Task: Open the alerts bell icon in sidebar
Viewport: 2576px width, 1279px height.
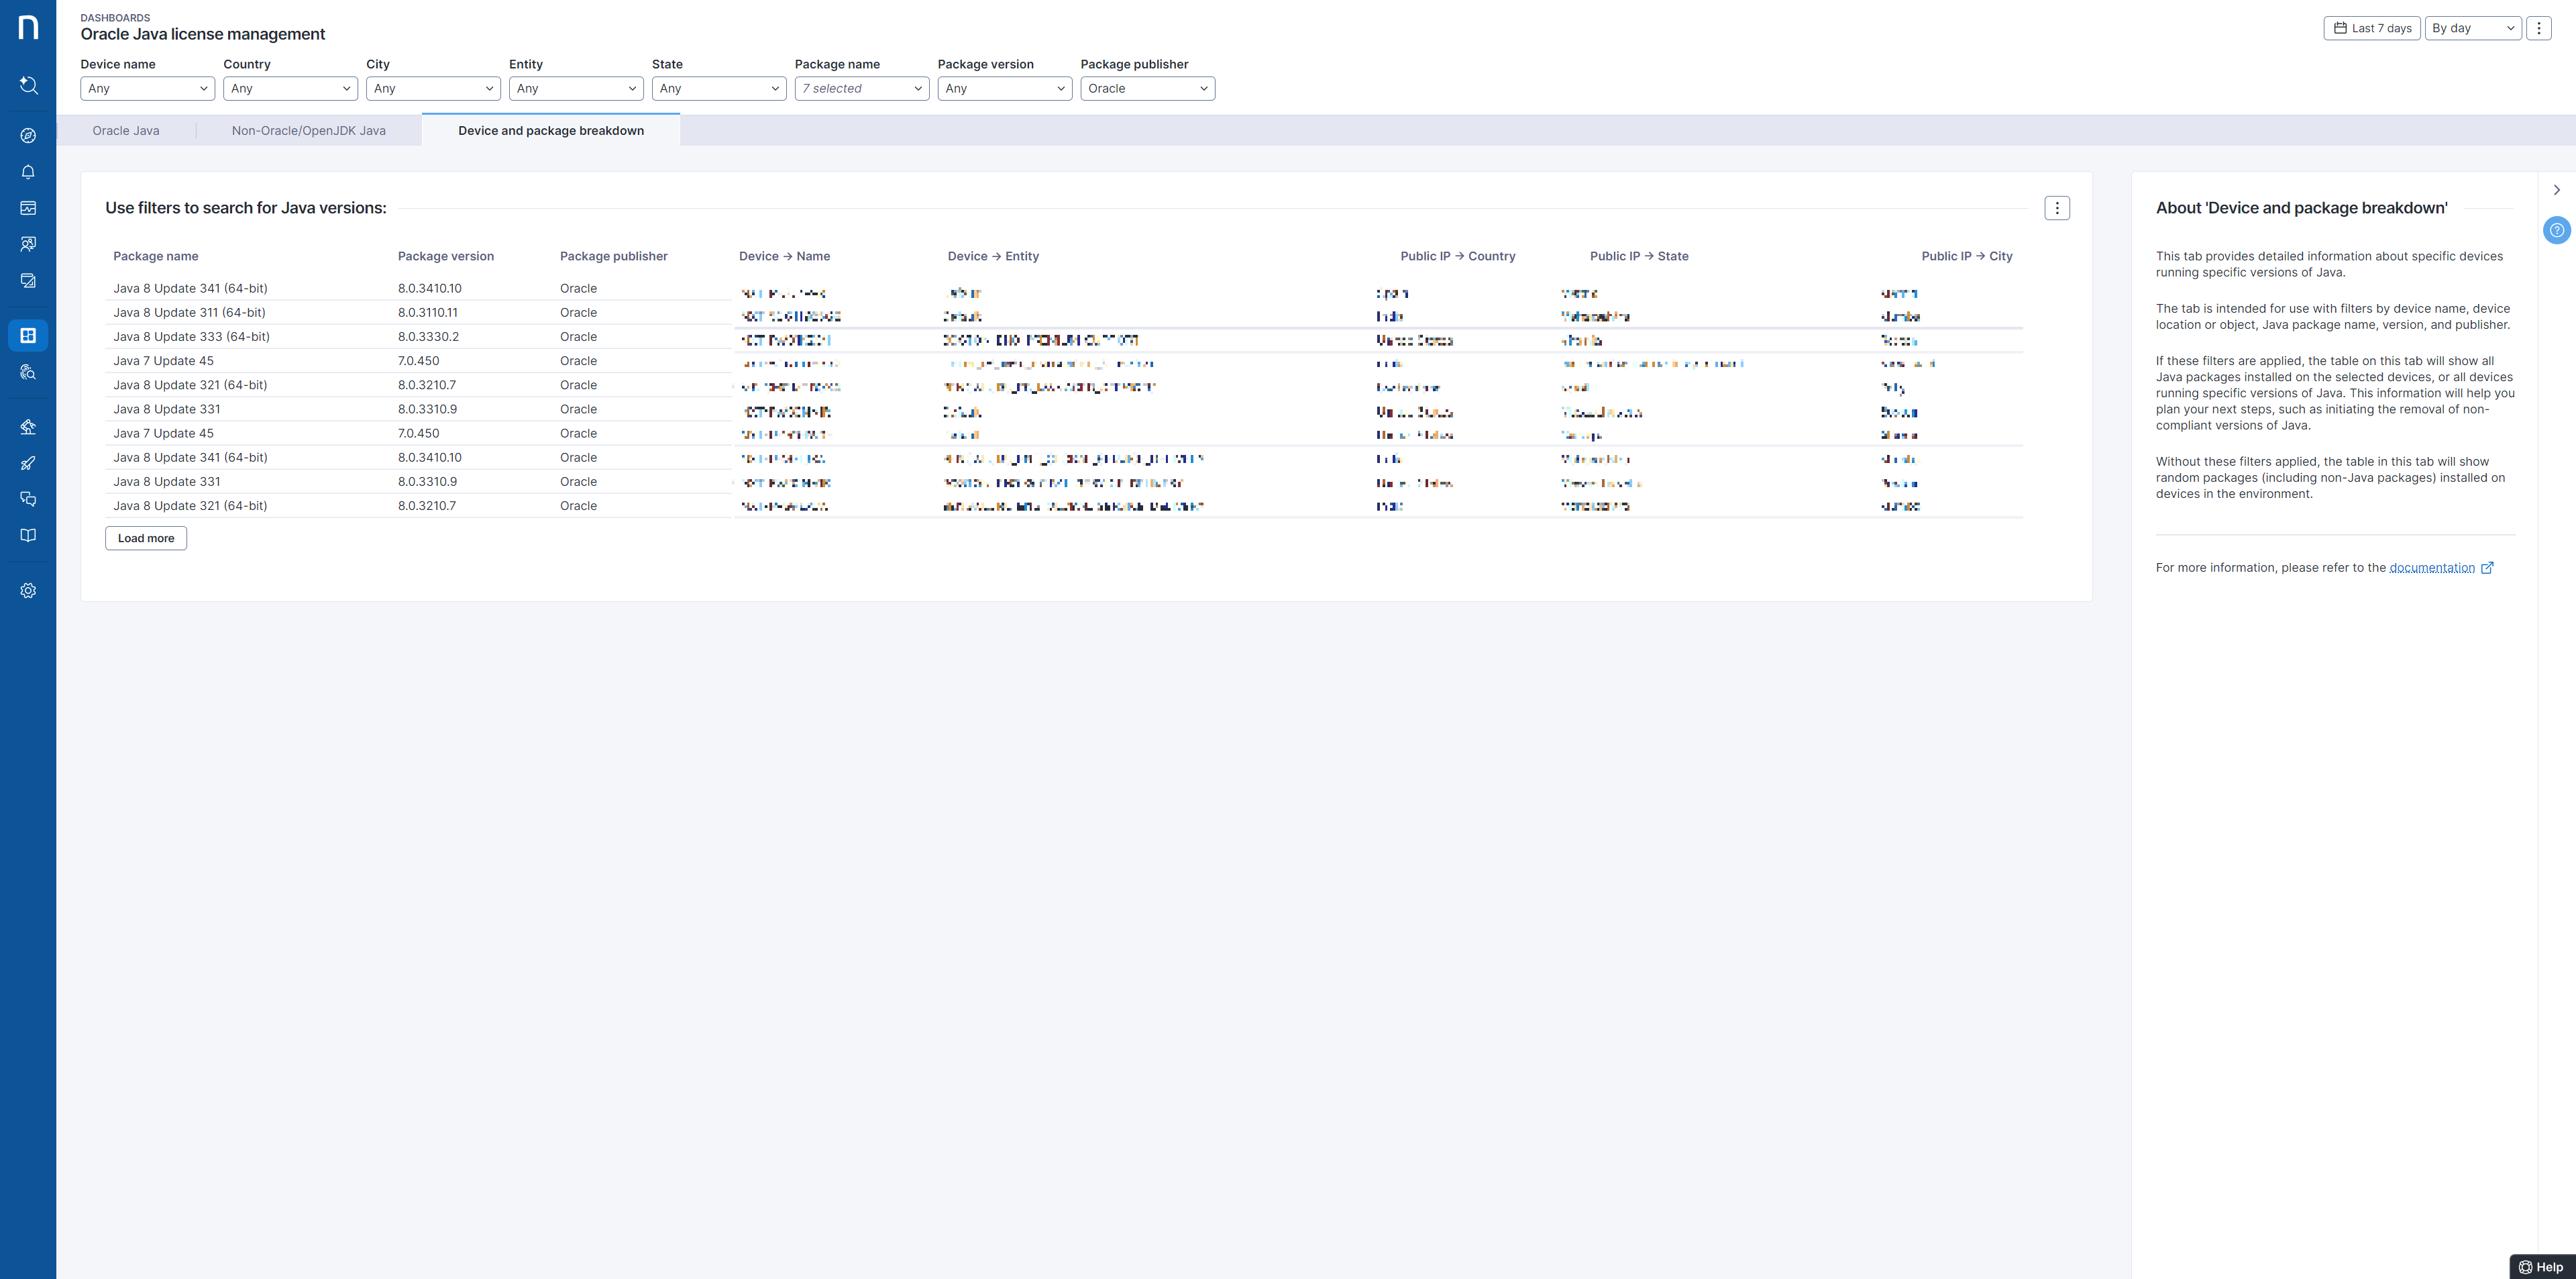Action: [28, 171]
